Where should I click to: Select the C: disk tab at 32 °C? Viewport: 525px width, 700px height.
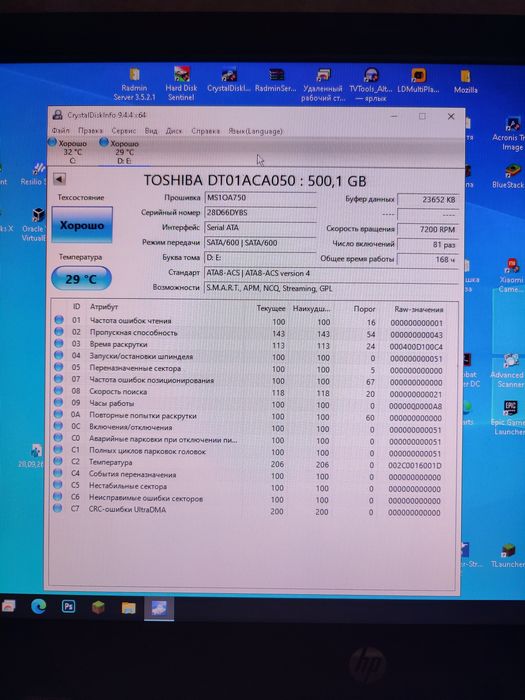[x=68, y=151]
